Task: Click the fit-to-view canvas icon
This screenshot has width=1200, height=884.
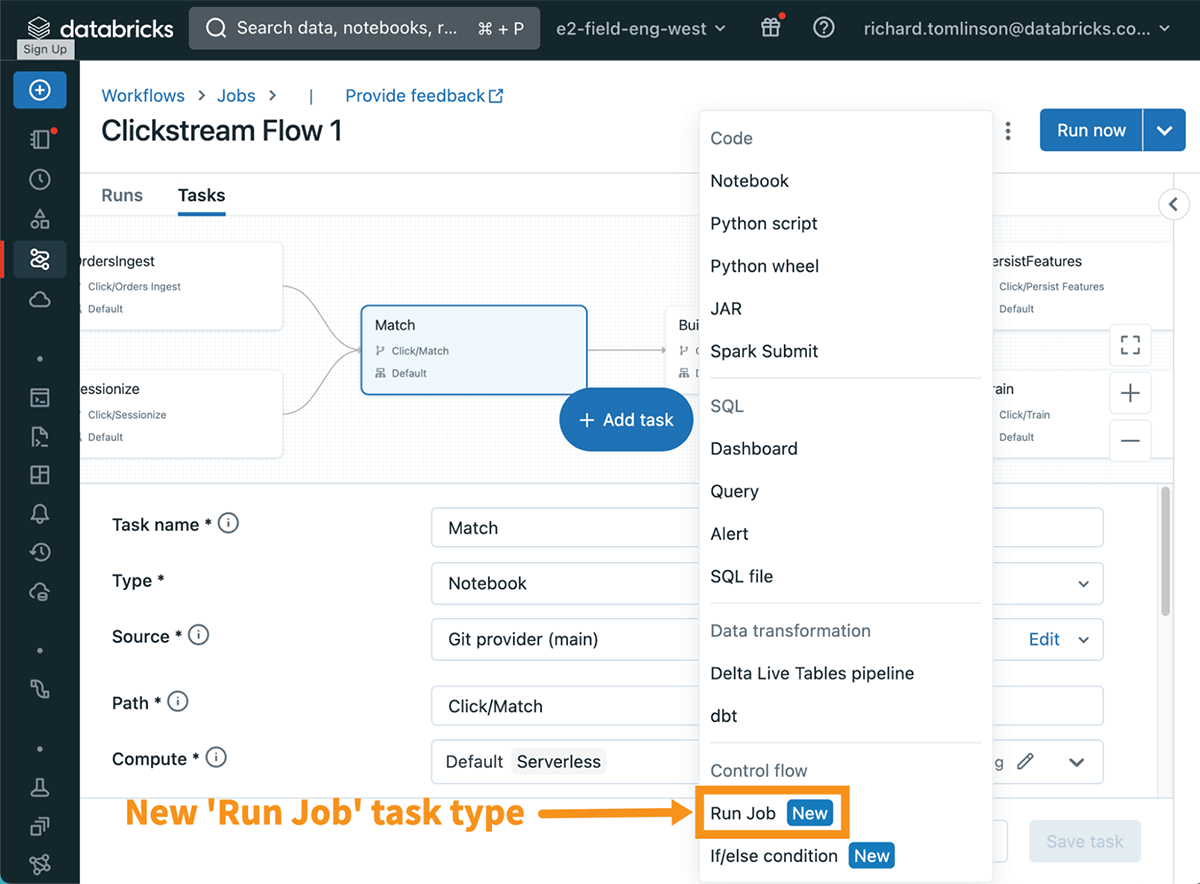Action: 1130,345
